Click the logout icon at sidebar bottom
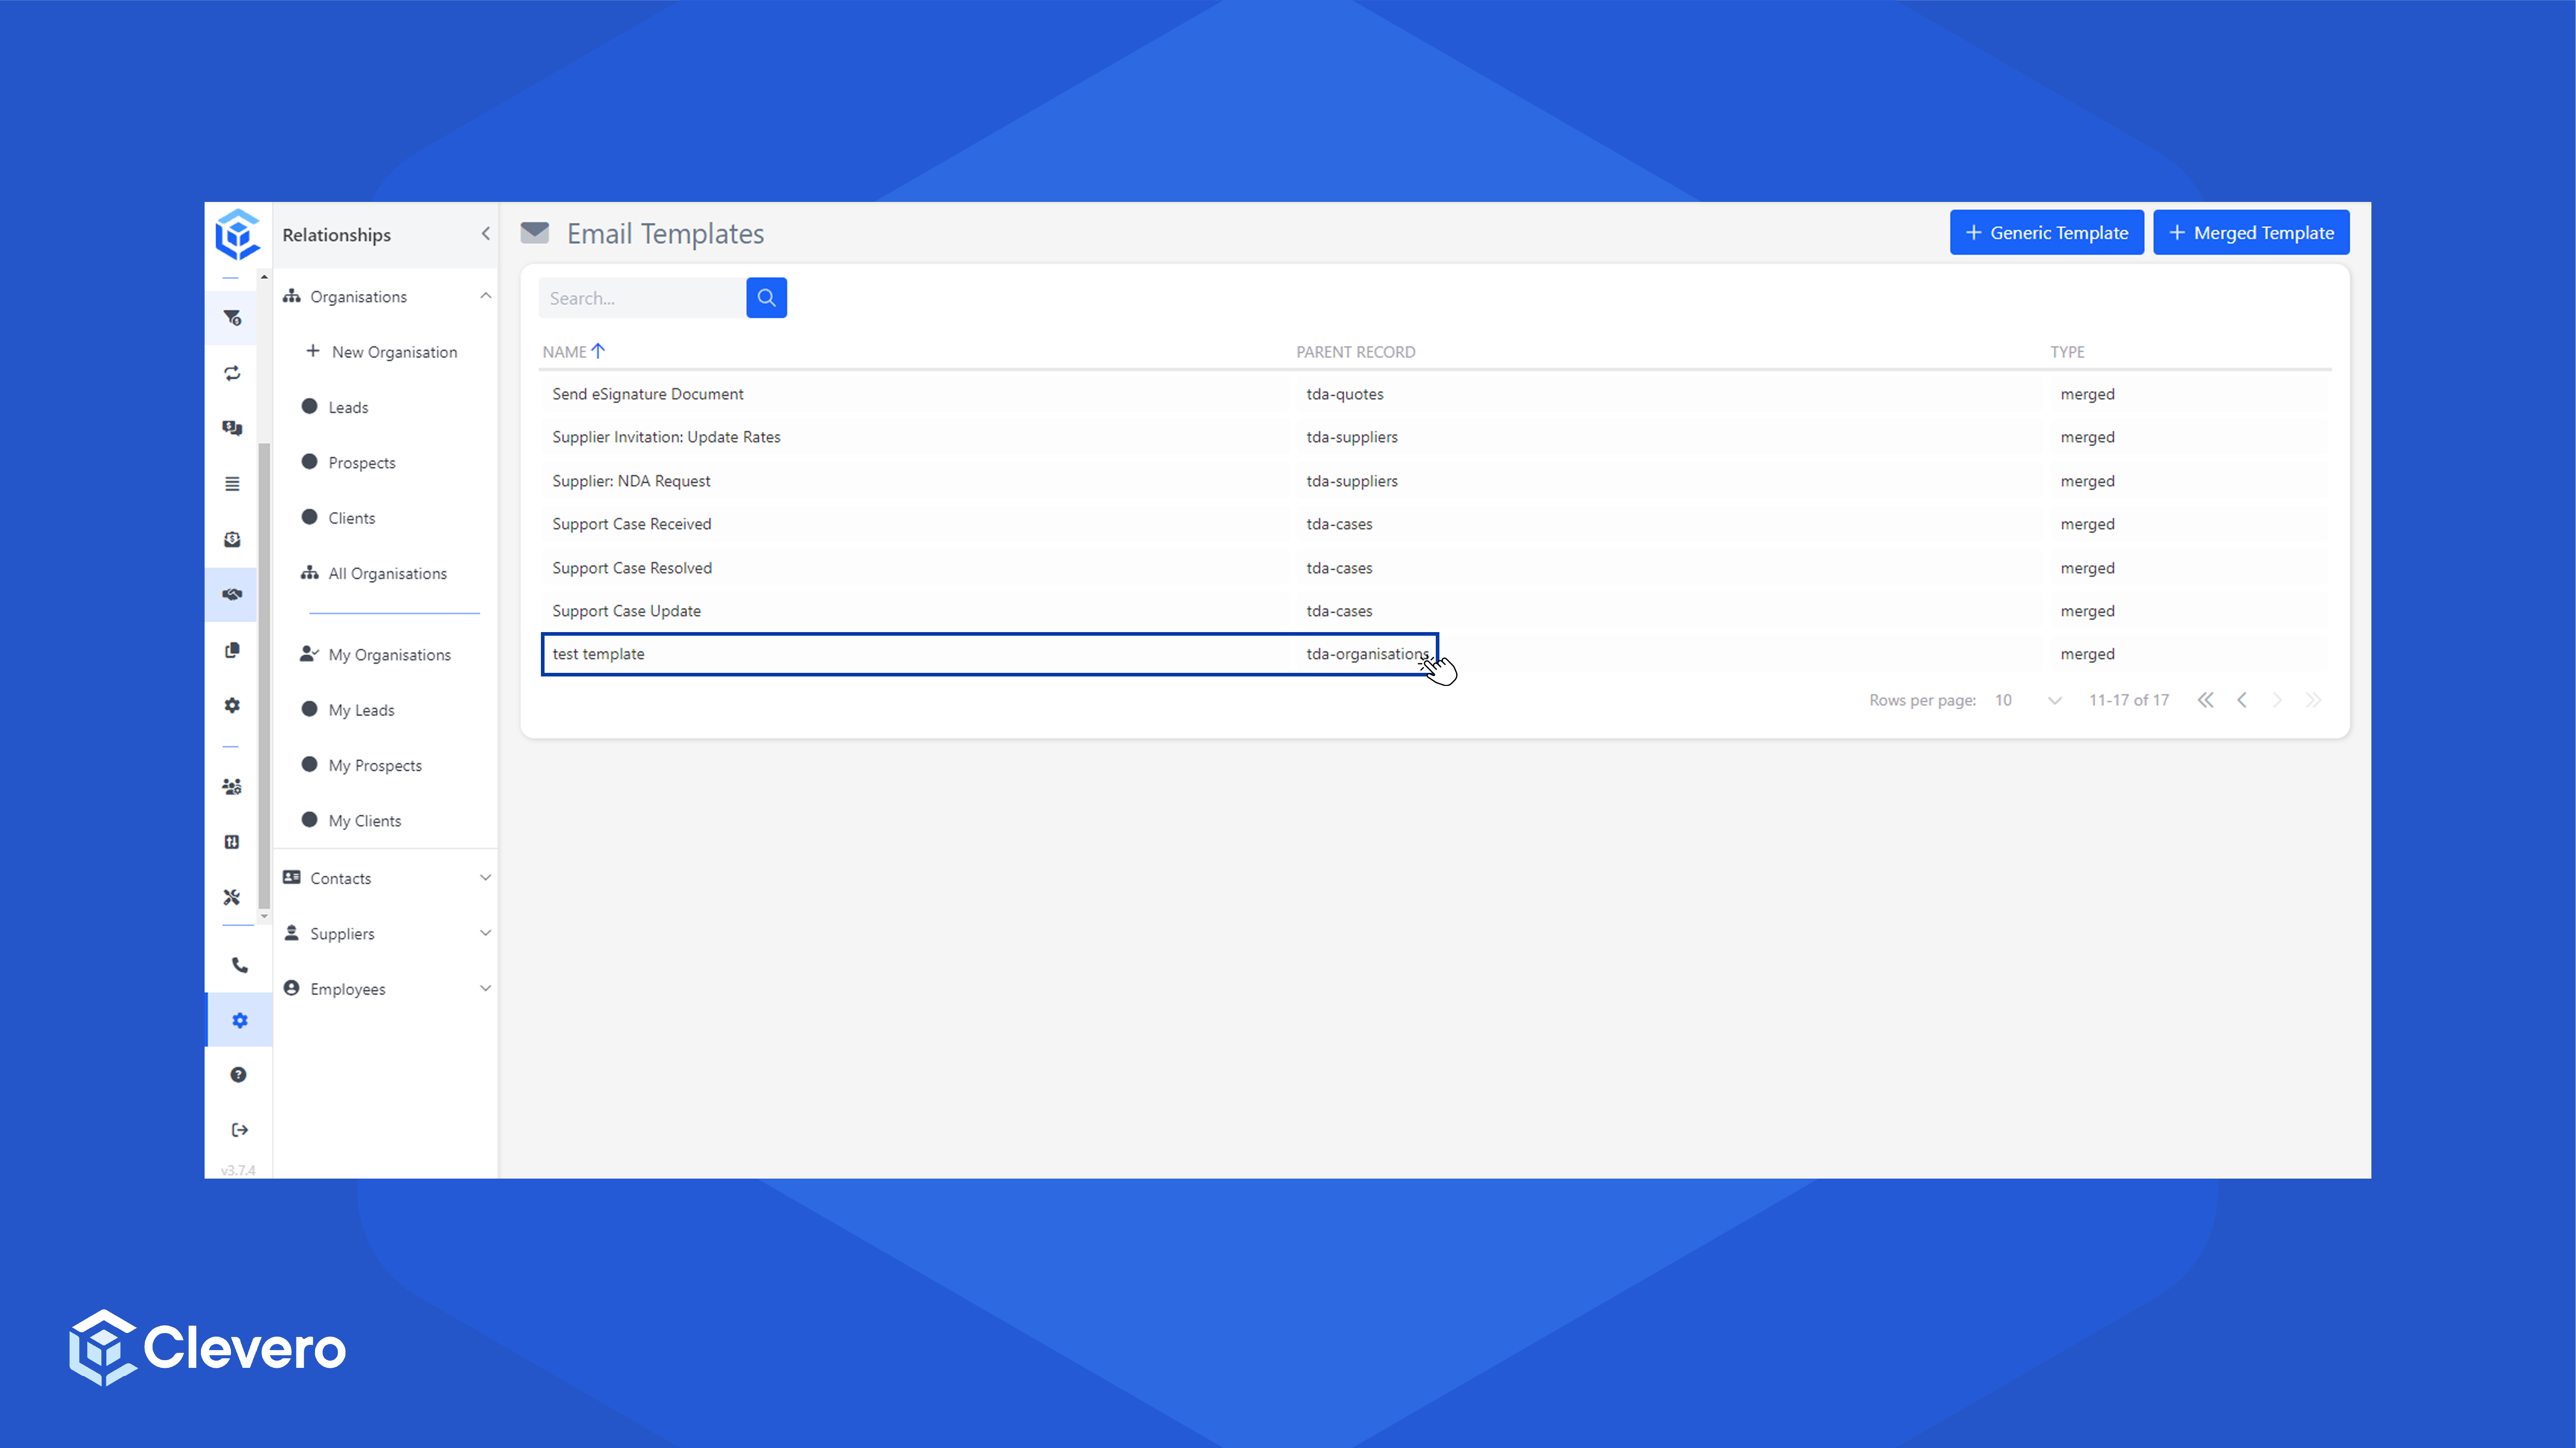Image resolution: width=2576 pixels, height=1448 pixels. pos(239,1130)
